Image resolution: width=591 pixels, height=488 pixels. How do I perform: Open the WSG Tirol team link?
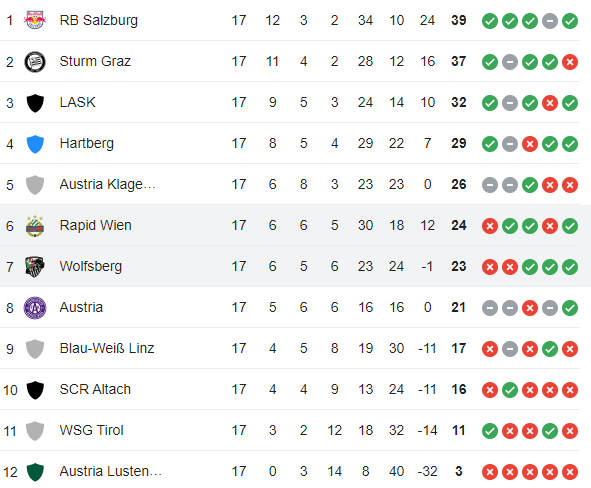[92, 430]
